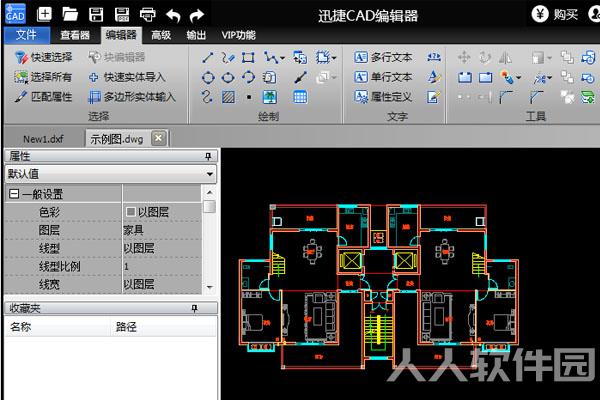
Task: Click the 购买 purchase button
Action: (x=555, y=15)
